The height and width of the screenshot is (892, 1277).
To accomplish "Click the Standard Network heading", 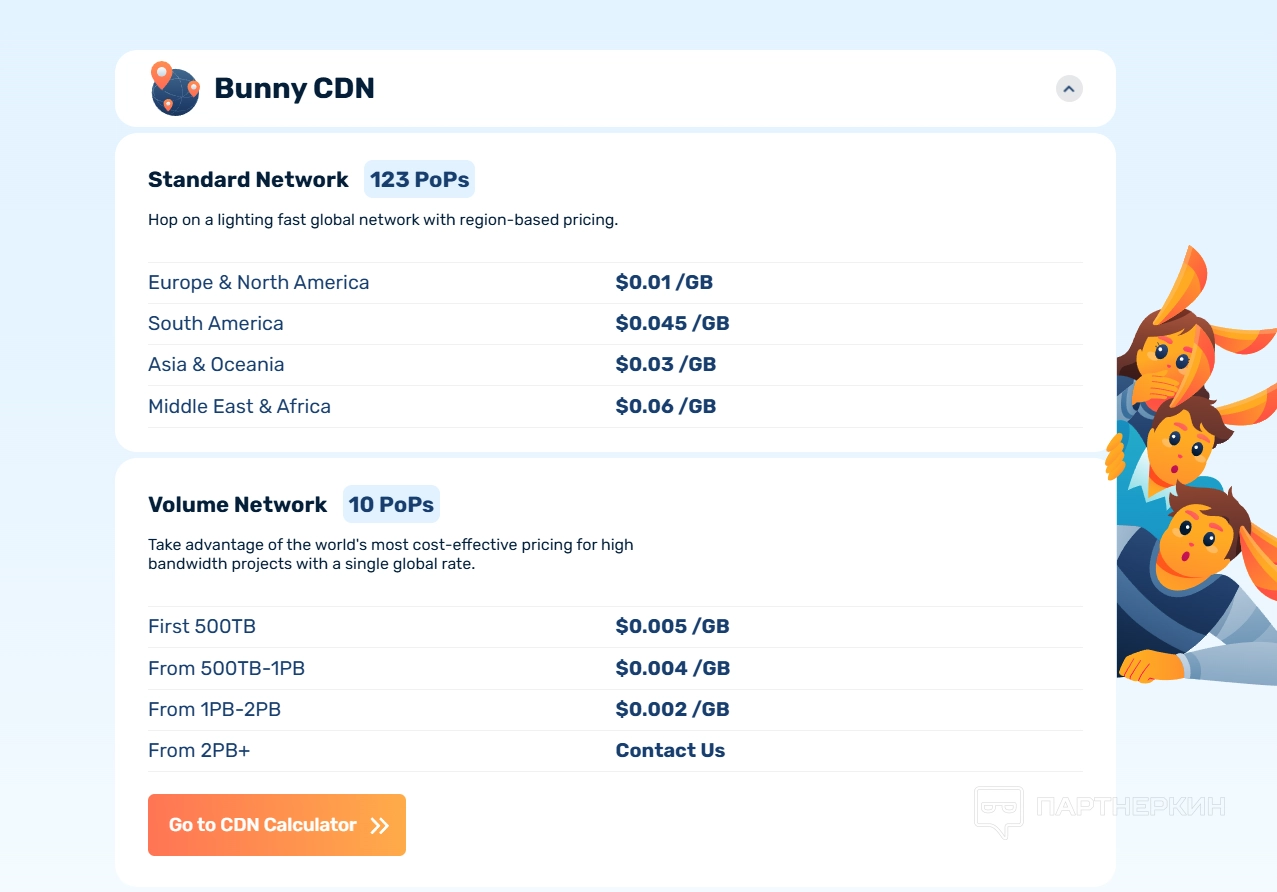I will pyautogui.click(x=248, y=180).
